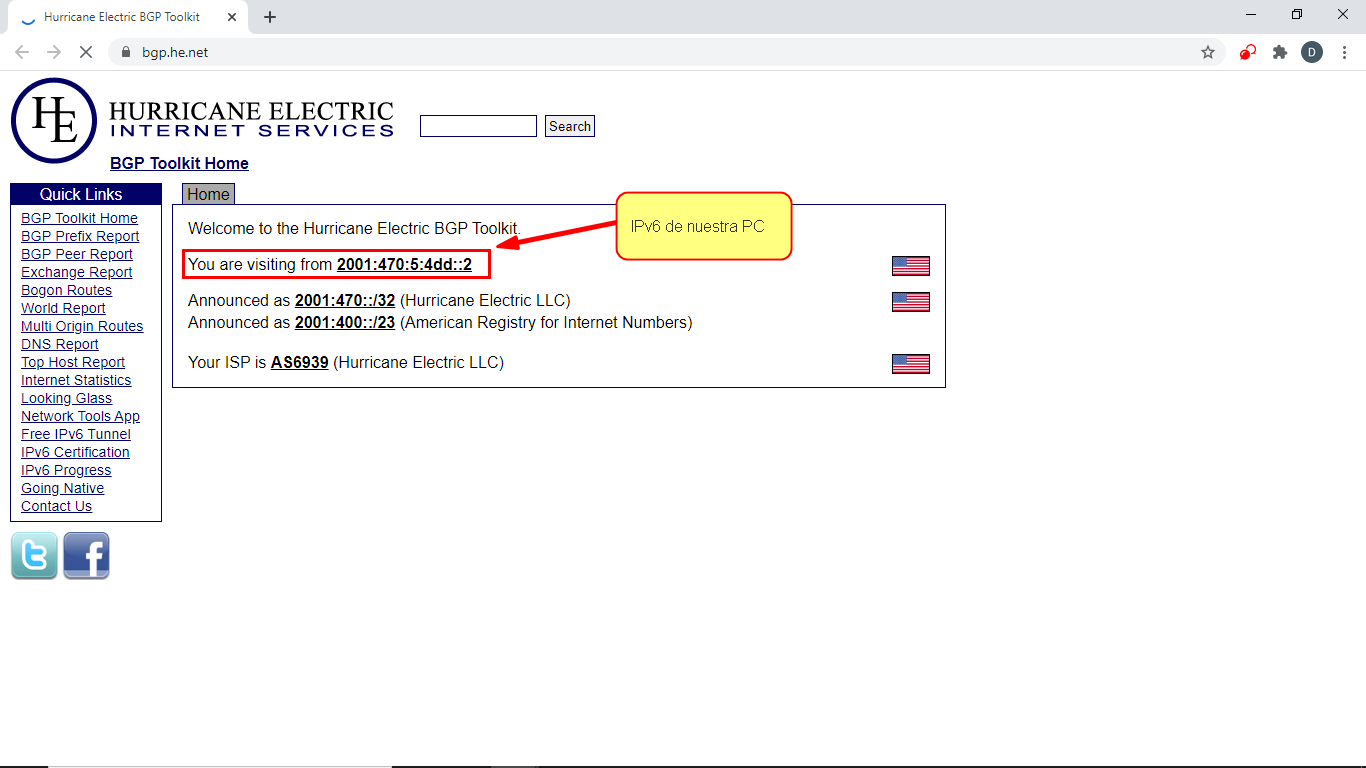1366x768 pixels.
Task: Select the Home tab
Action: pyautogui.click(x=208, y=194)
